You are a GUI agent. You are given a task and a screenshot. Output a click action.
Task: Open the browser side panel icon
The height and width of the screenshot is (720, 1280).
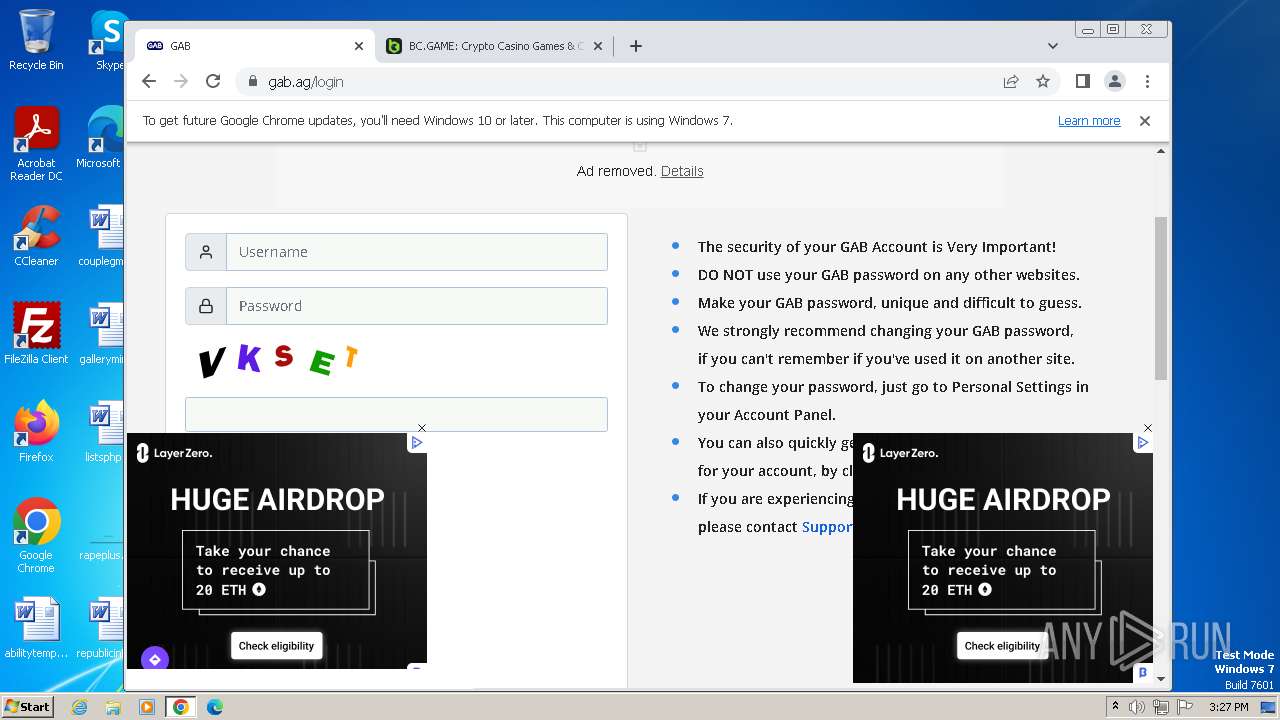[x=1083, y=81]
